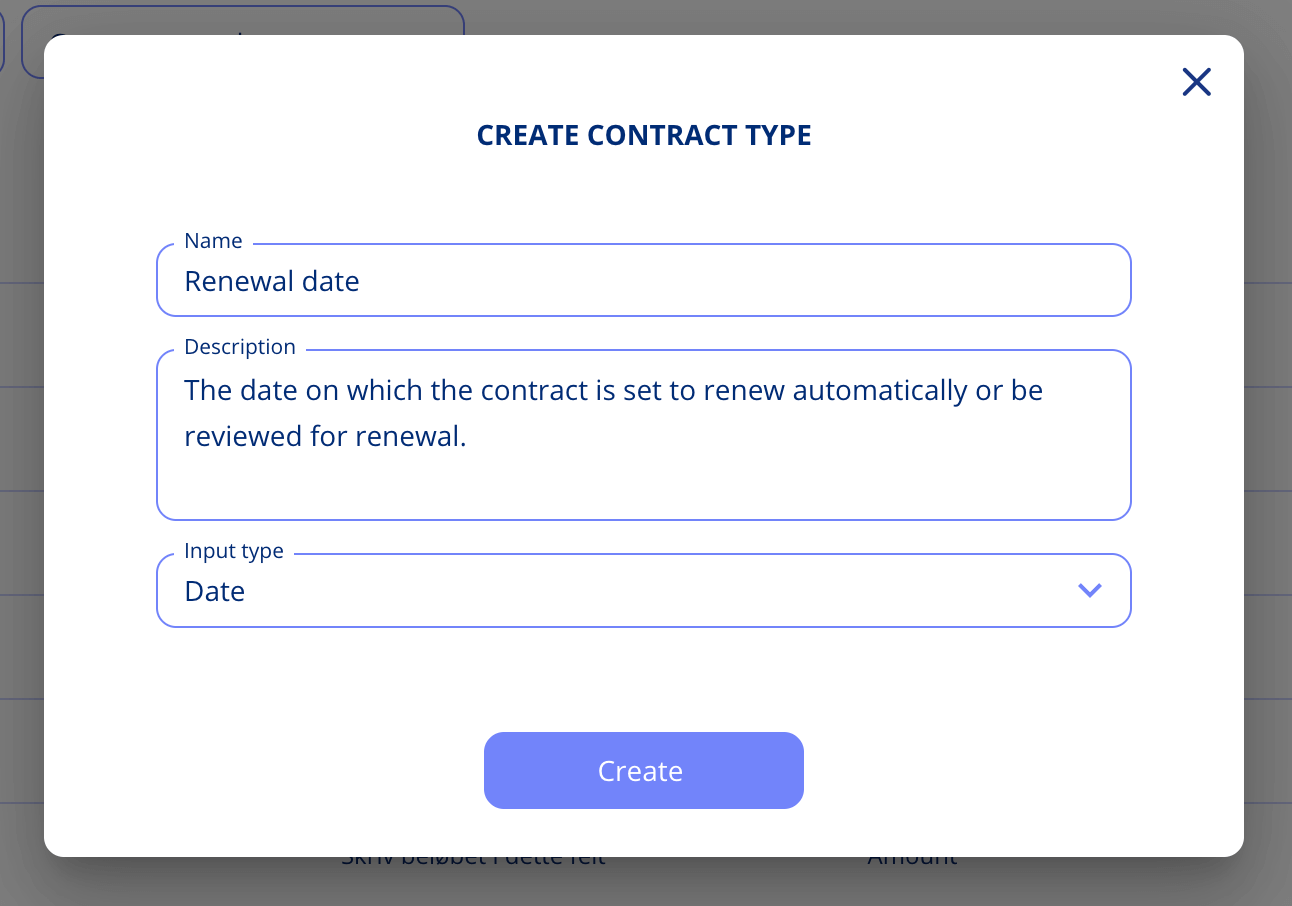Click the Description label above the text box
1292x906 pixels.
(239, 347)
